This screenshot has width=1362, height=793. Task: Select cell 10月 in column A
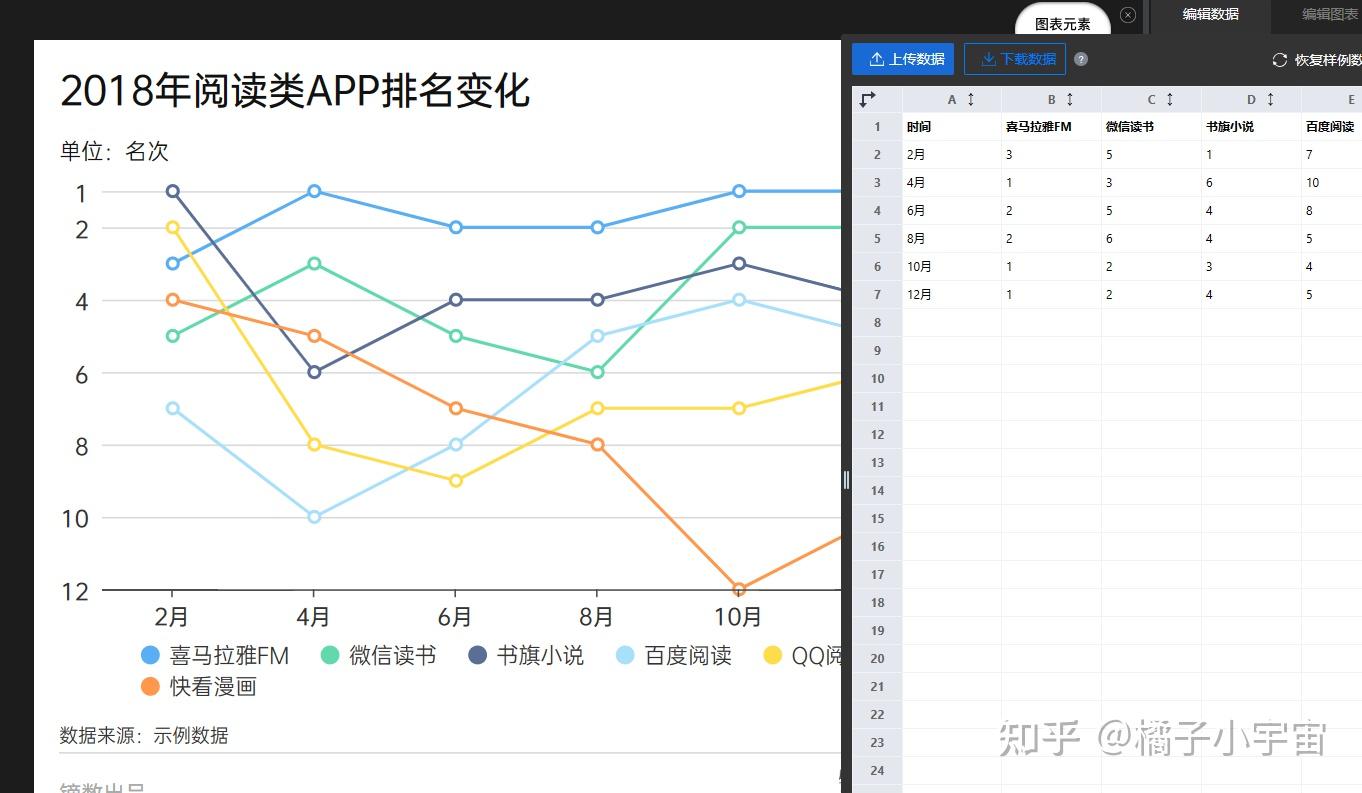[x=951, y=267]
